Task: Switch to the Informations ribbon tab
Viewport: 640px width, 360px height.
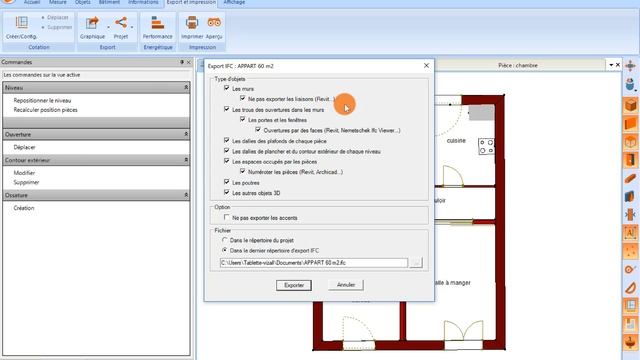Action: coord(143,2)
